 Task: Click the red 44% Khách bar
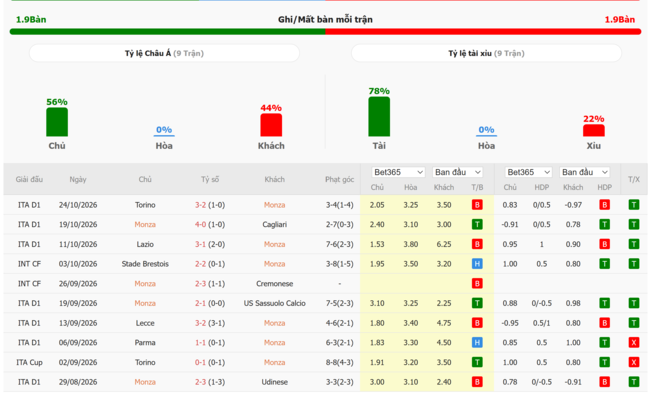coord(271,125)
